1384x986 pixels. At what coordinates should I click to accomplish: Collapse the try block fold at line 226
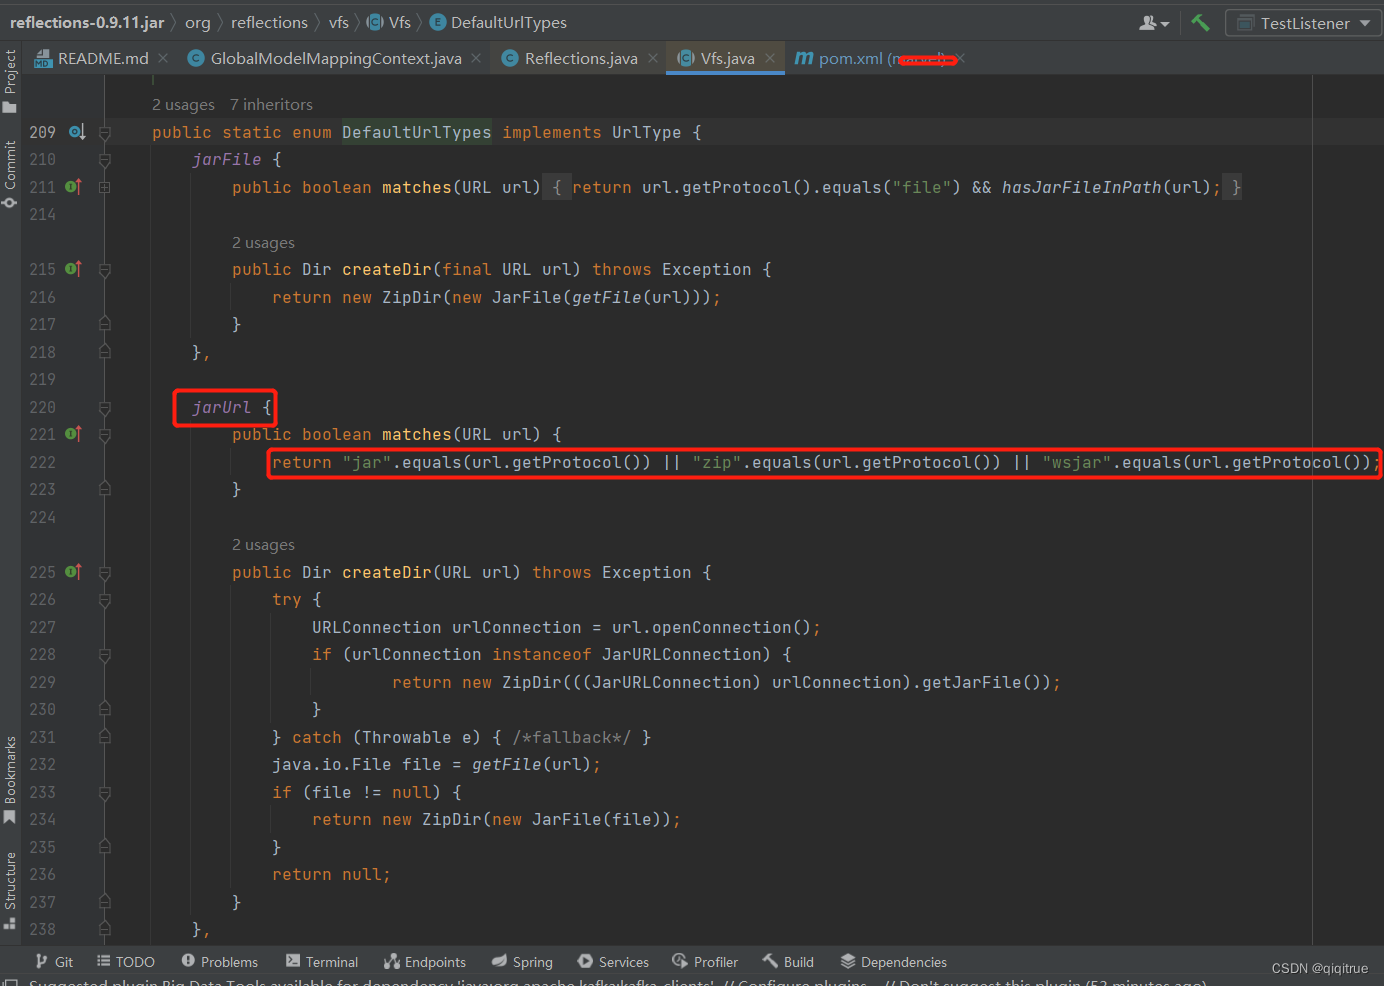[x=105, y=600]
